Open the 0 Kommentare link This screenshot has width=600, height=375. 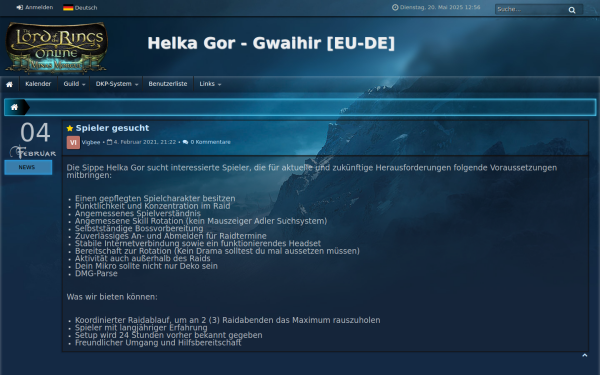tap(210, 142)
